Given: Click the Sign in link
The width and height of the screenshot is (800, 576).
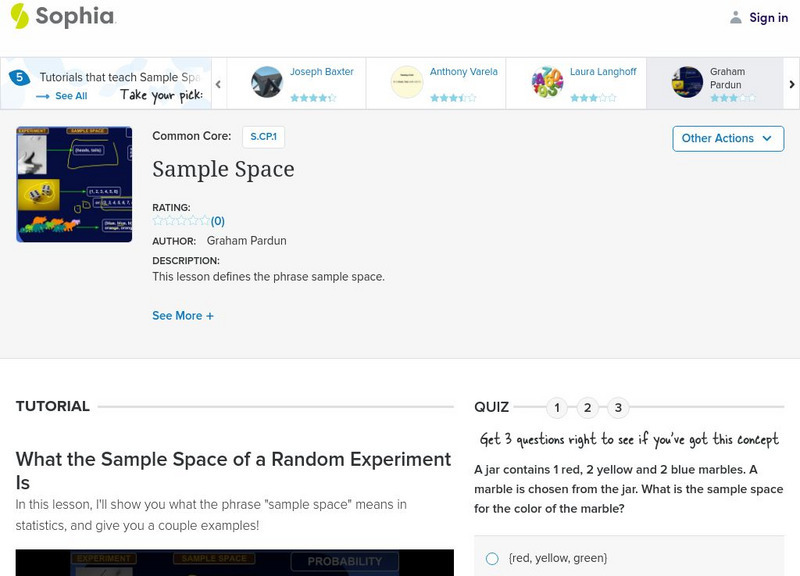Looking at the screenshot, I should (x=768, y=17).
